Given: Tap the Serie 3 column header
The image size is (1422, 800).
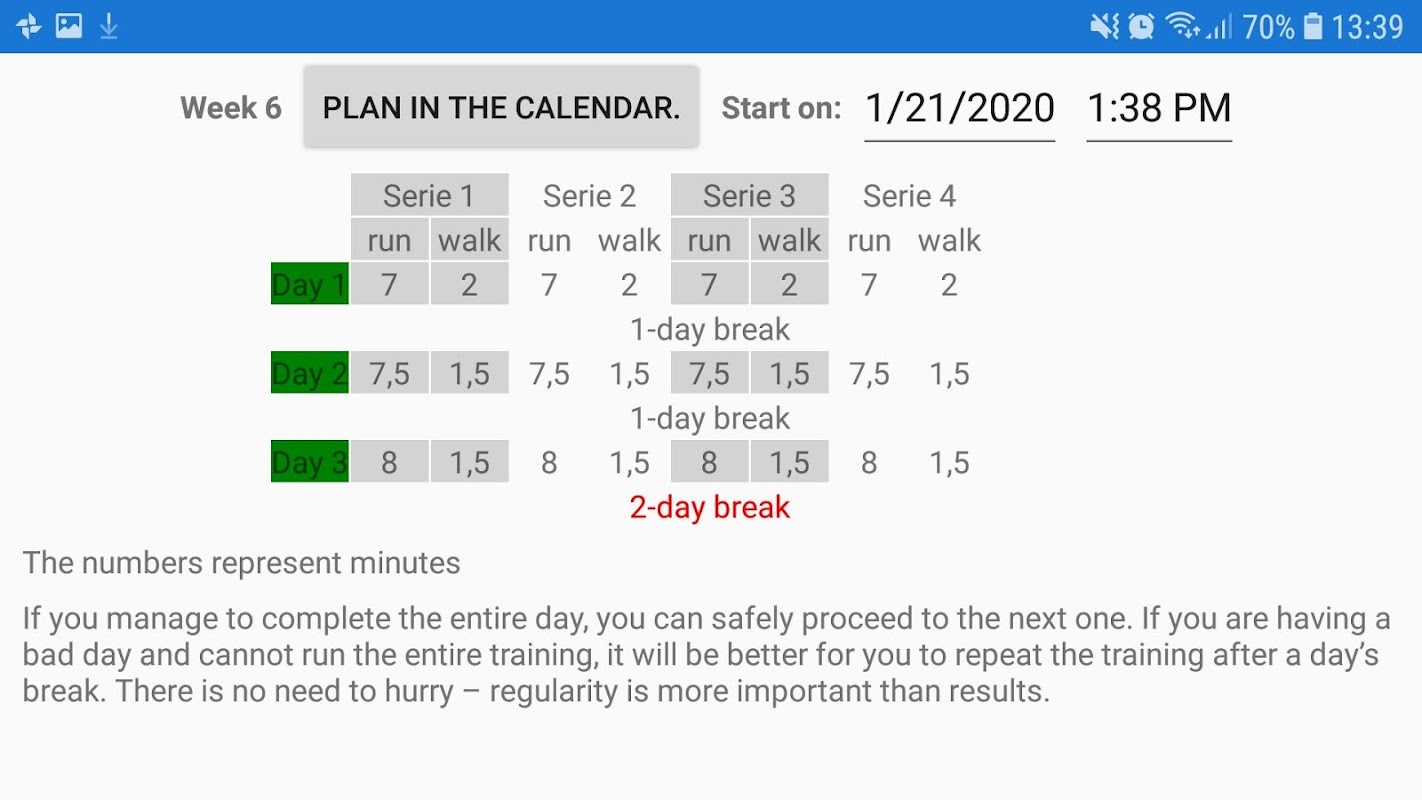Looking at the screenshot, I should click(x=749, y=195).
